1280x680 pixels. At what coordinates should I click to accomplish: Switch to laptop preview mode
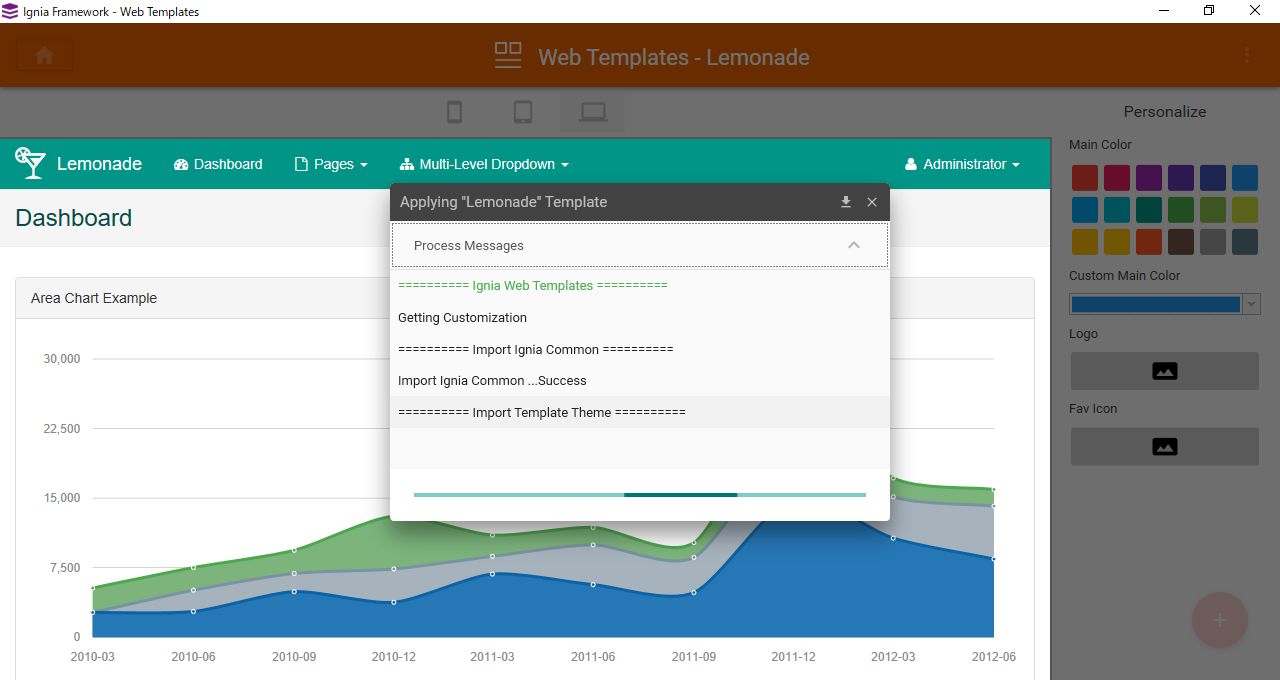click(593, 112)
